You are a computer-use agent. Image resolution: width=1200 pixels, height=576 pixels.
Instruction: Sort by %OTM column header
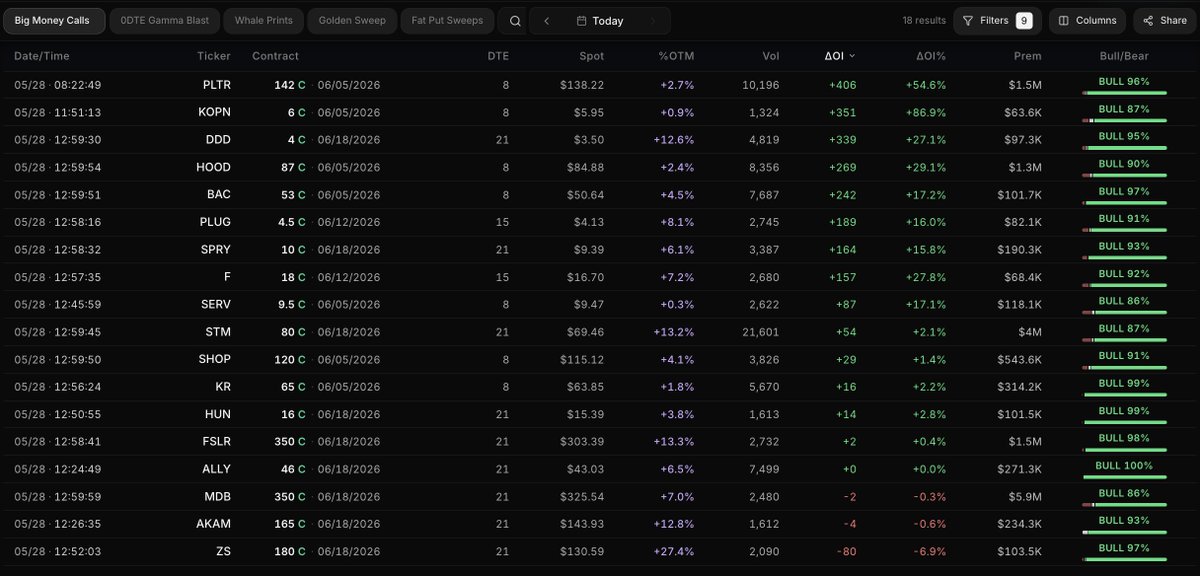tap(676, 56)
